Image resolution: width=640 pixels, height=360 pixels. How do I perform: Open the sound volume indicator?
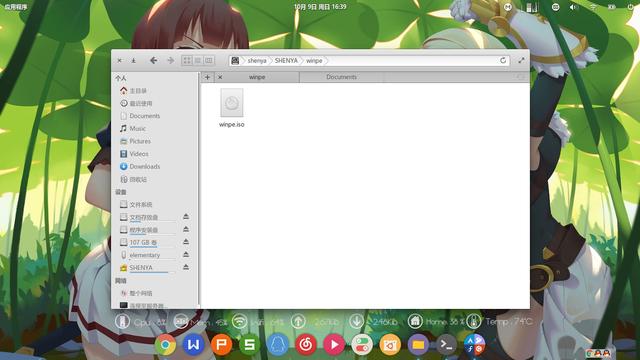click(574, 7)
